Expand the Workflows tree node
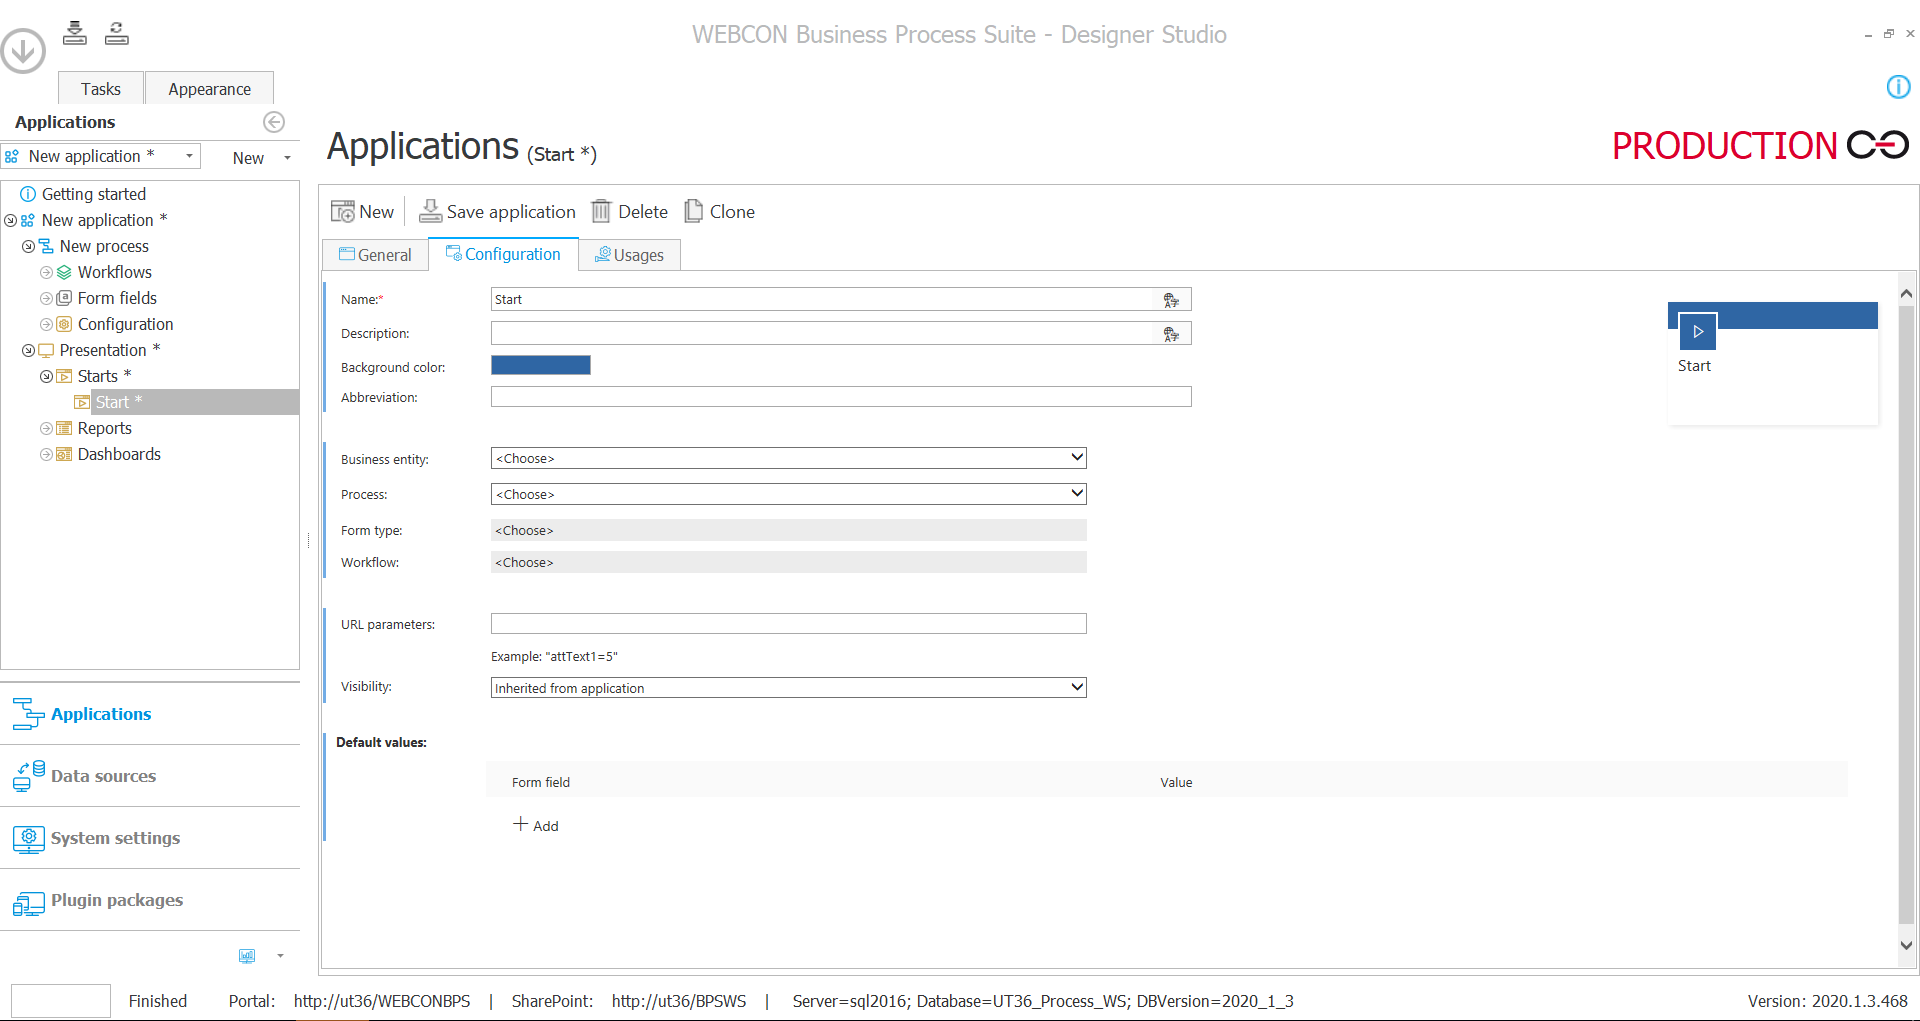 (46, 272)
